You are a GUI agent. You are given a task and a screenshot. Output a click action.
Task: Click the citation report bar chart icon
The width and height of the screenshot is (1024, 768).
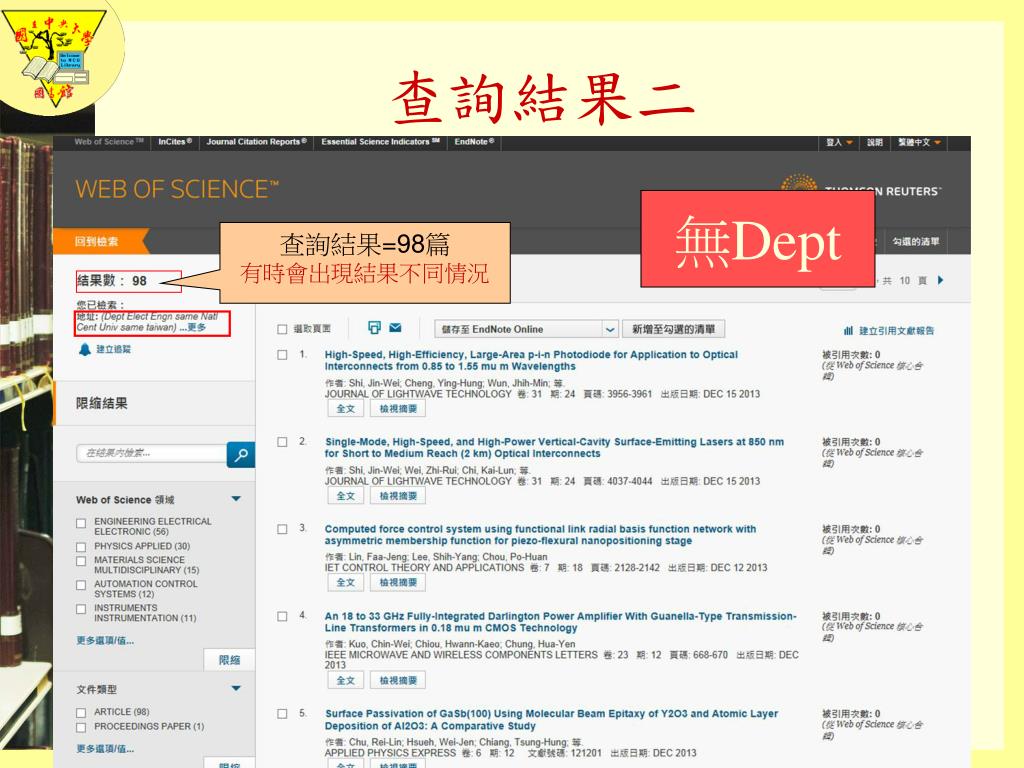click(x=848, y=330)
